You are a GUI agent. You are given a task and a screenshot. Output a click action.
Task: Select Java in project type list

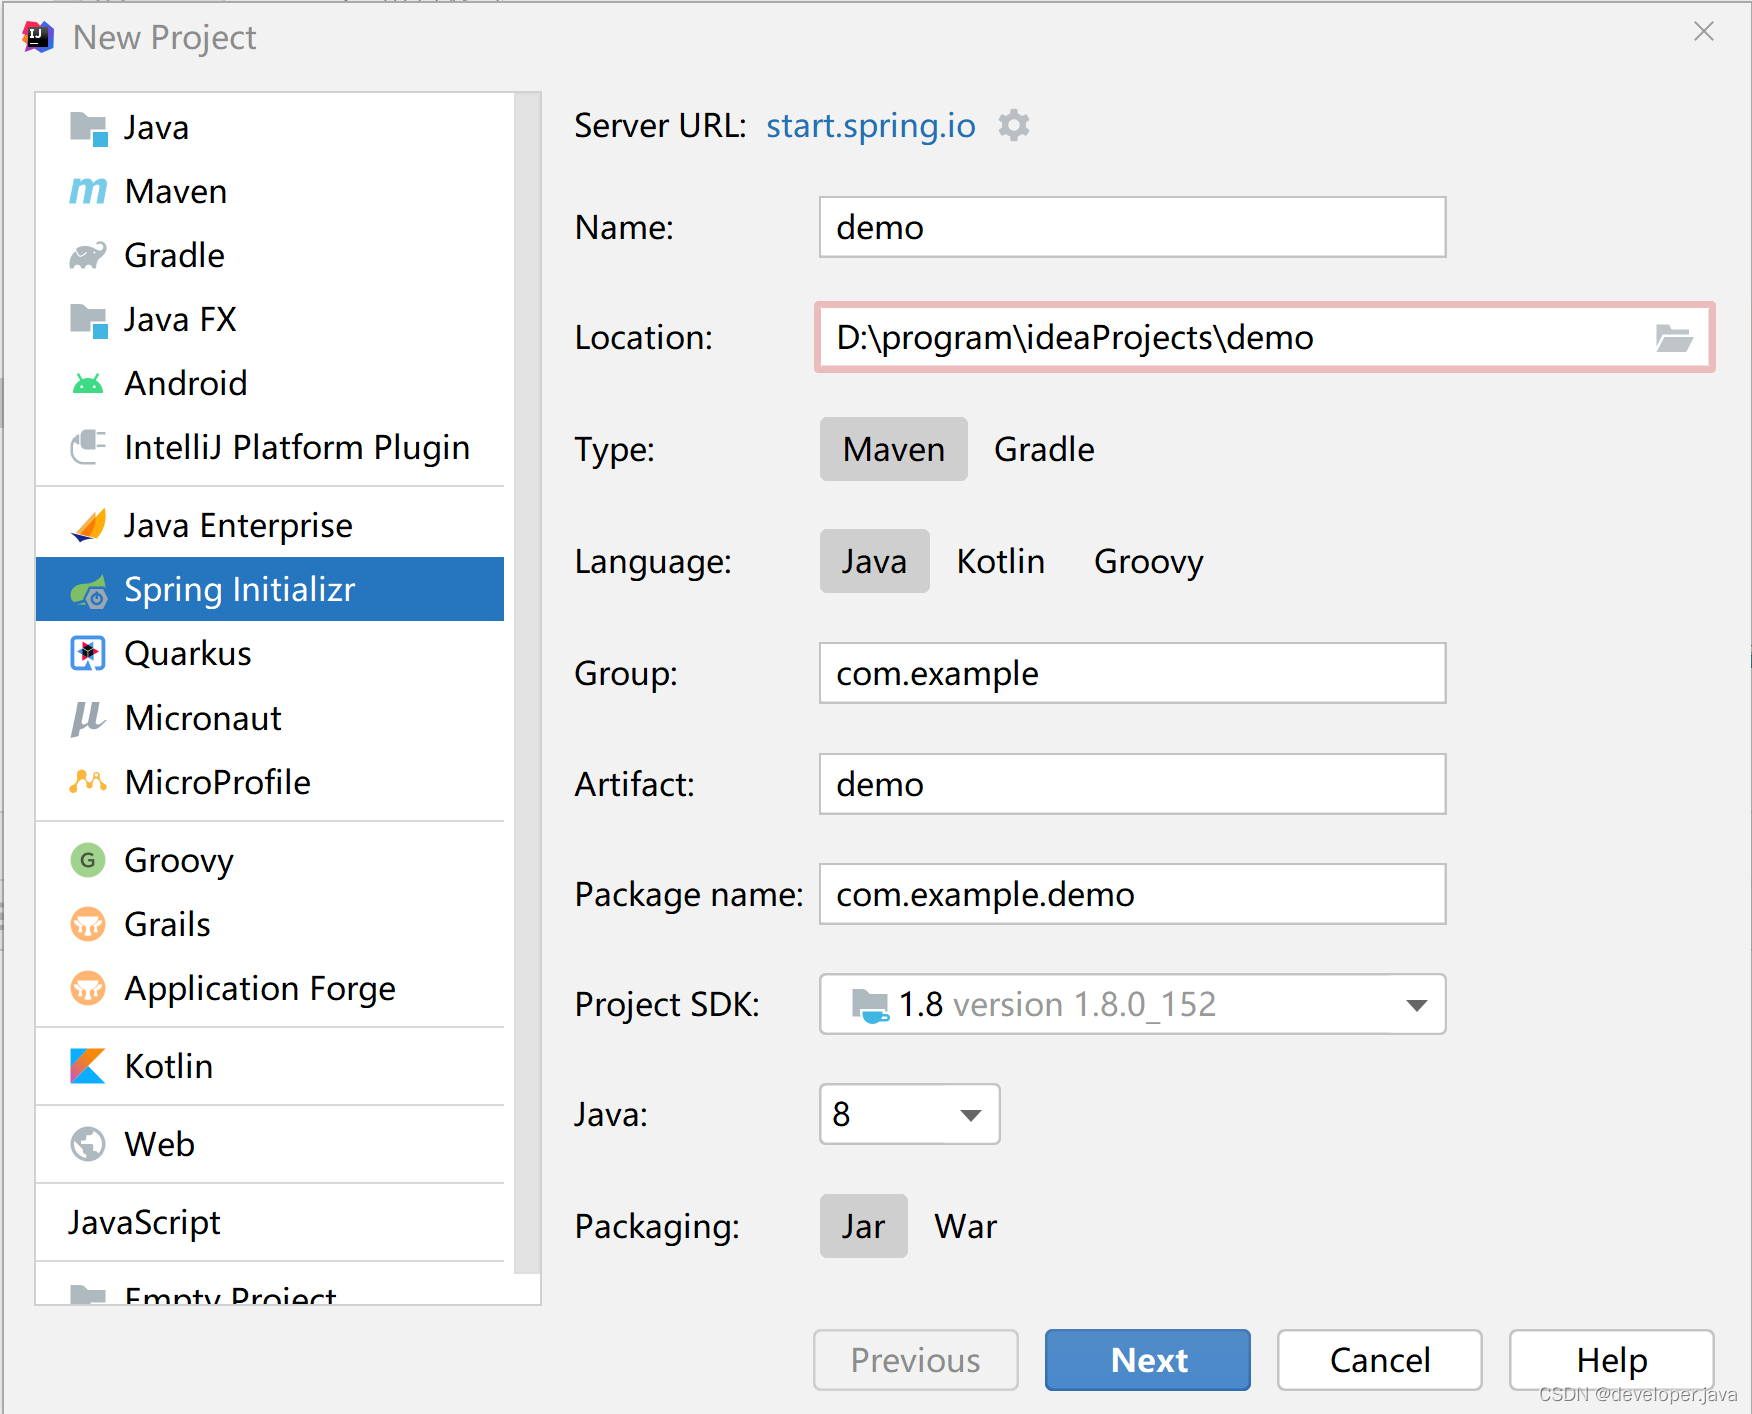tap(270, 128)
